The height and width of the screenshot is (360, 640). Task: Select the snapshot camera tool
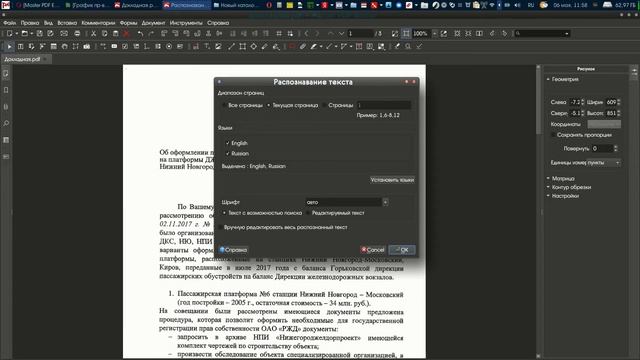(87, 47)
